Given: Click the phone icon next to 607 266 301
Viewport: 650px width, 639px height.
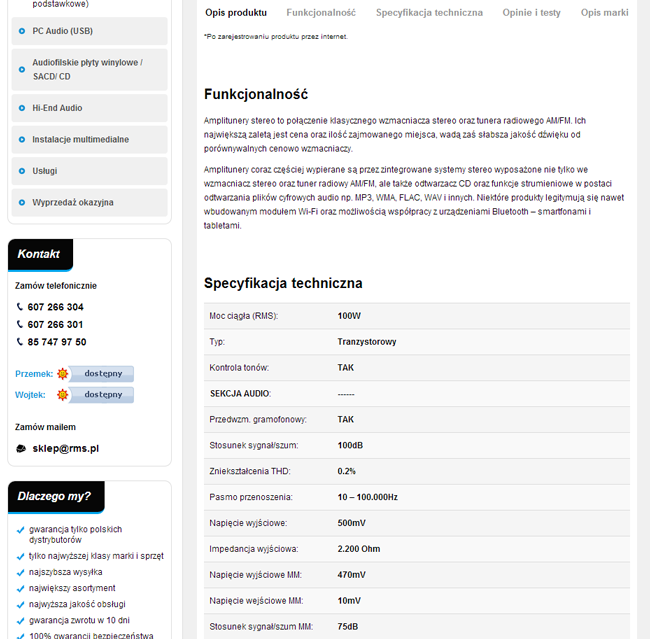Looking at the screenshot, I should (x=19, y=324).
